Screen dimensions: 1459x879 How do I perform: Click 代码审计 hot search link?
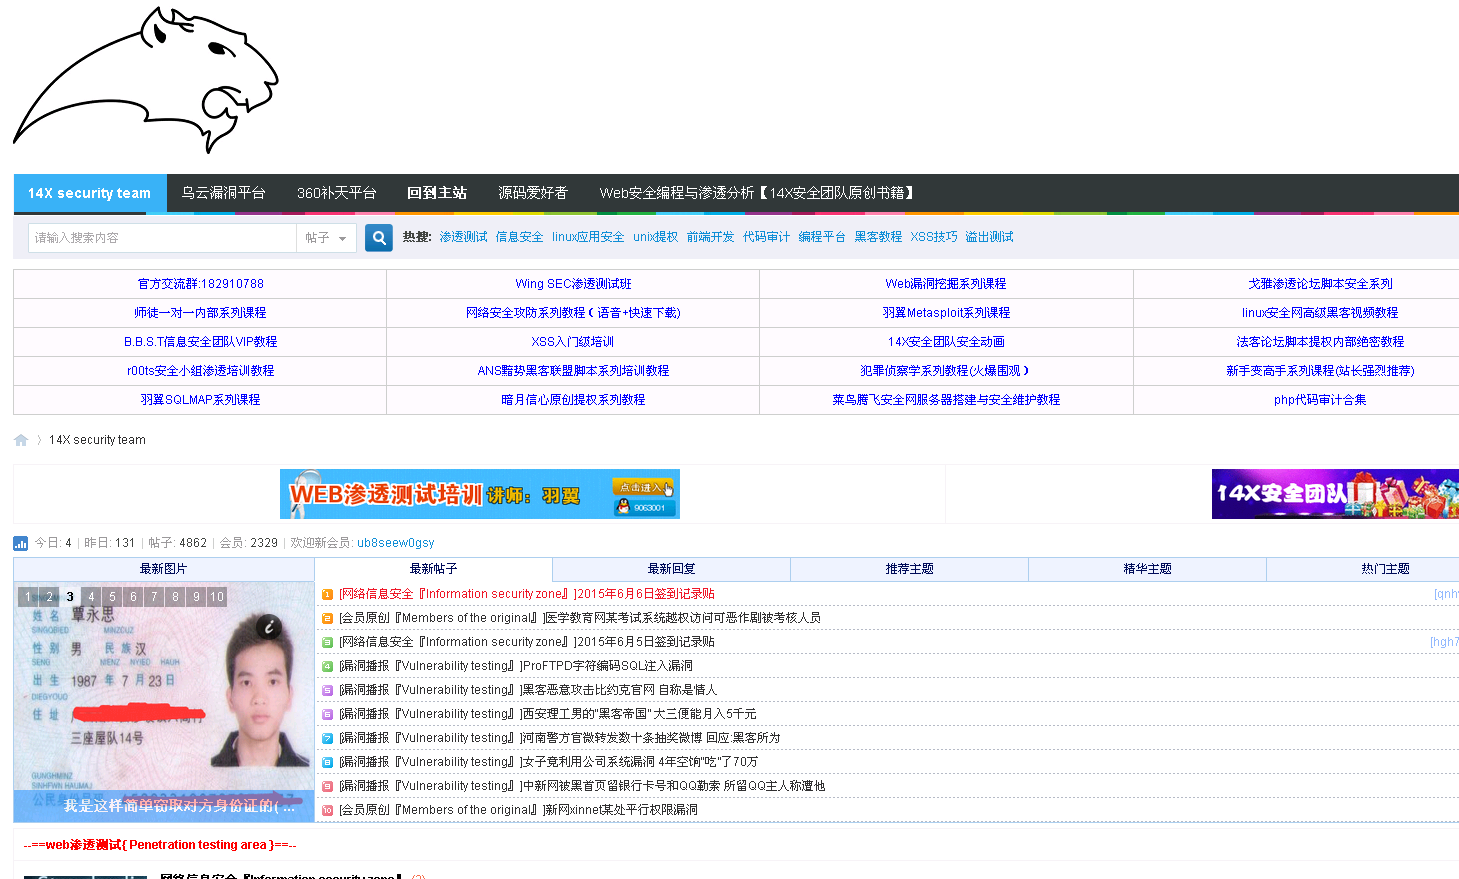(x=766, y=237)
